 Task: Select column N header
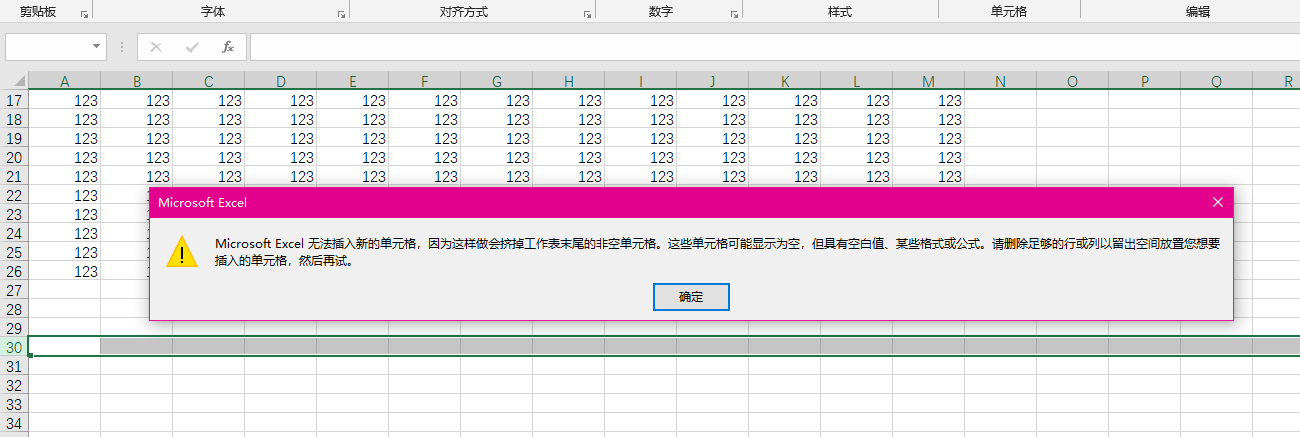pyautogui.click(x=1000, y=81)
